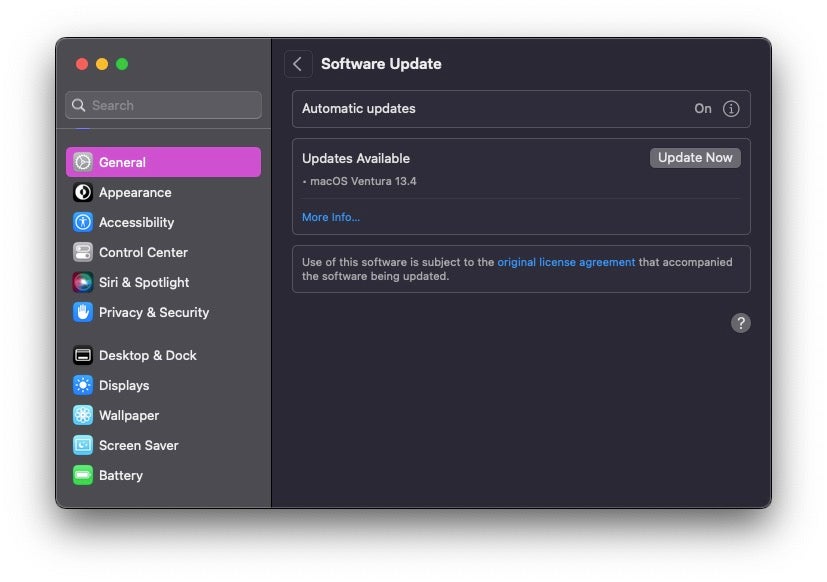Viewport: 827px width, 582px height.
Task: Click the yellow minimize window button
Action: pyautogui.click(x=102, y=64)
